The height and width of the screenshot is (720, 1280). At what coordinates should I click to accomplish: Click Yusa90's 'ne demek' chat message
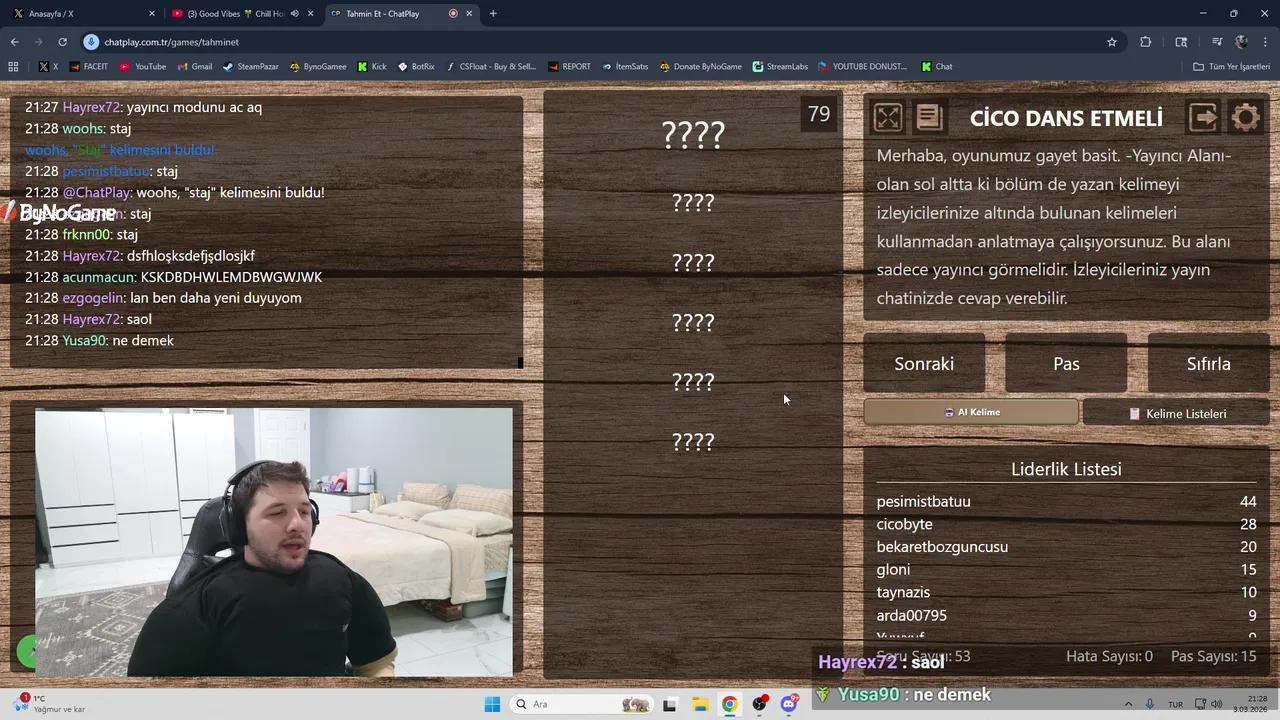point(99,341)
